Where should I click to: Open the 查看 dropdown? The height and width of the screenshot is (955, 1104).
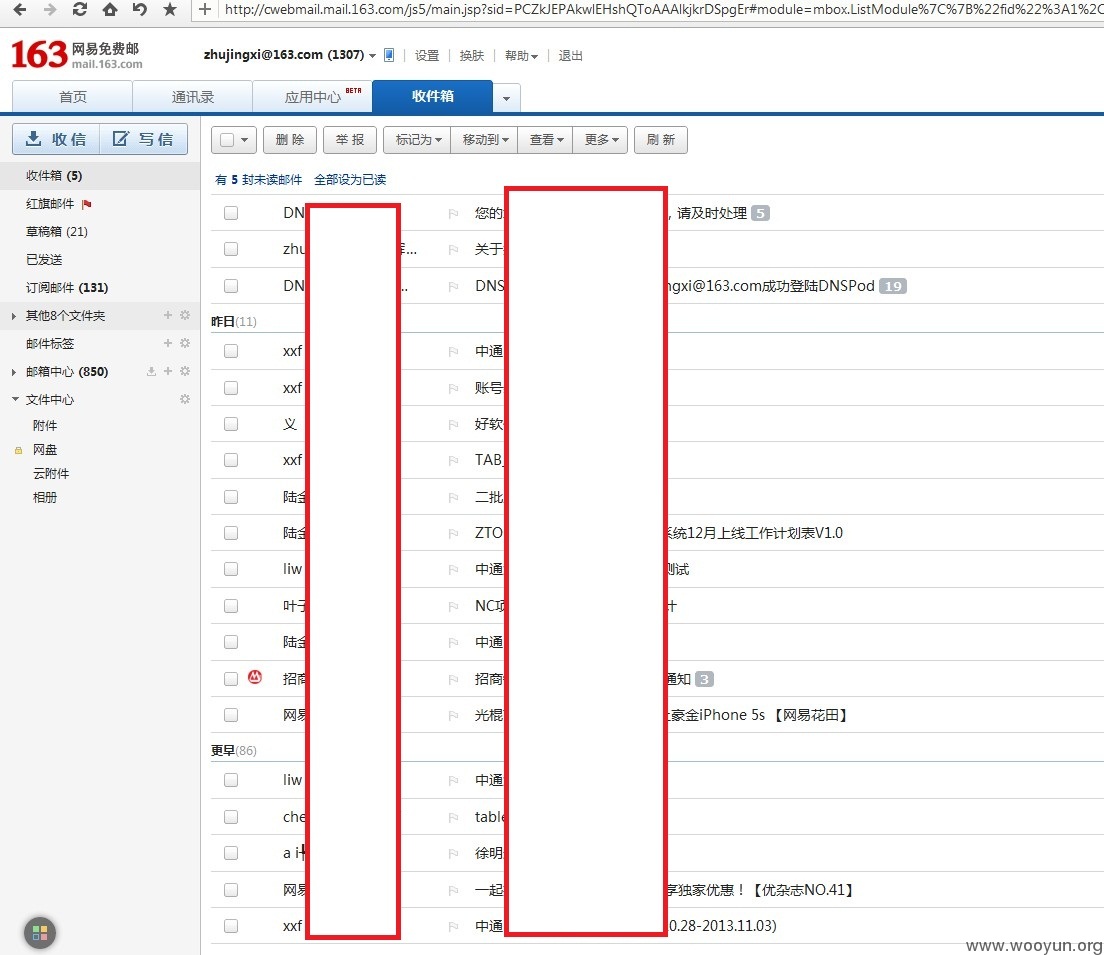click(546, 140)
